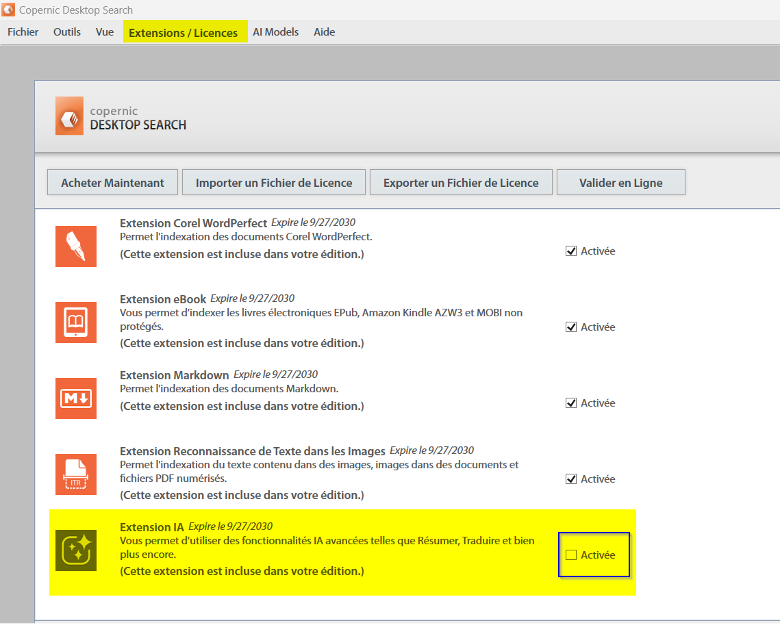The height and width of the screenshot is (625, 780).
Task: Click the text about EPub, Kindle AZW3
Action: click(x=321, y=319)
